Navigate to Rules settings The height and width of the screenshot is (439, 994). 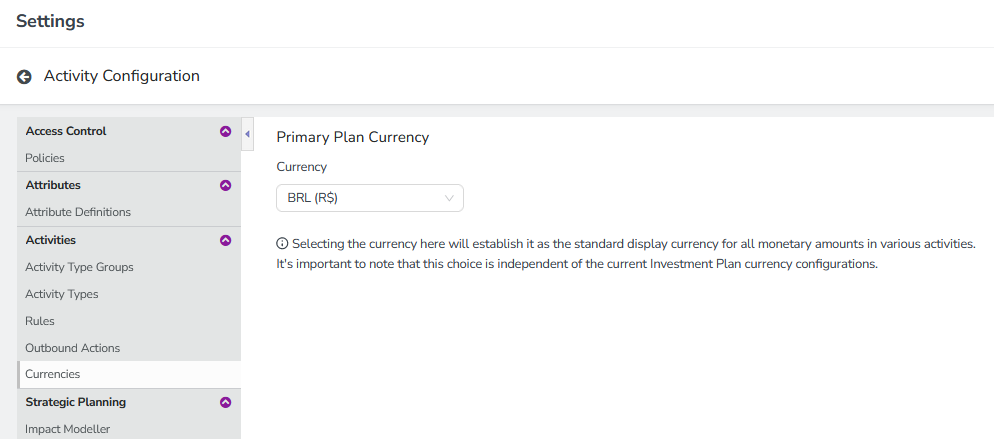[x=40, y=321]
